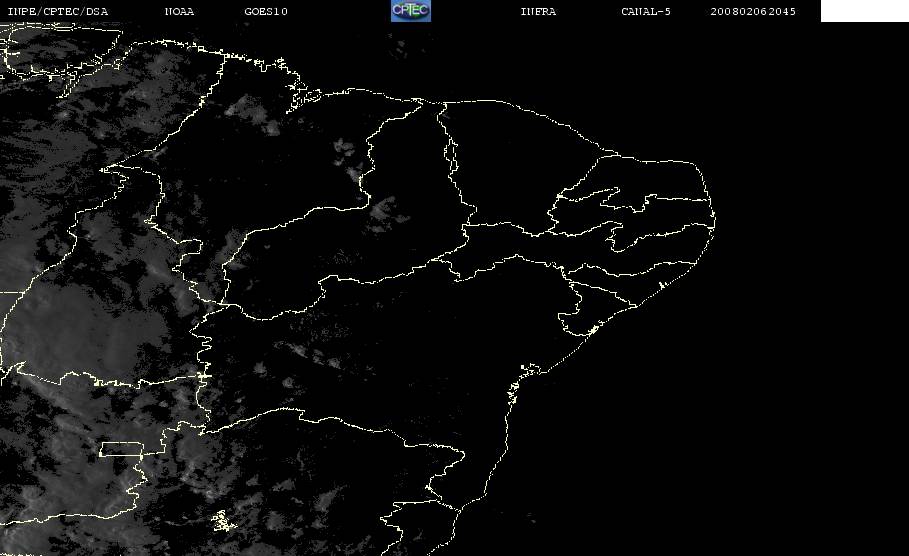
Task: Click the NOAA label in header
Action: 179,12
